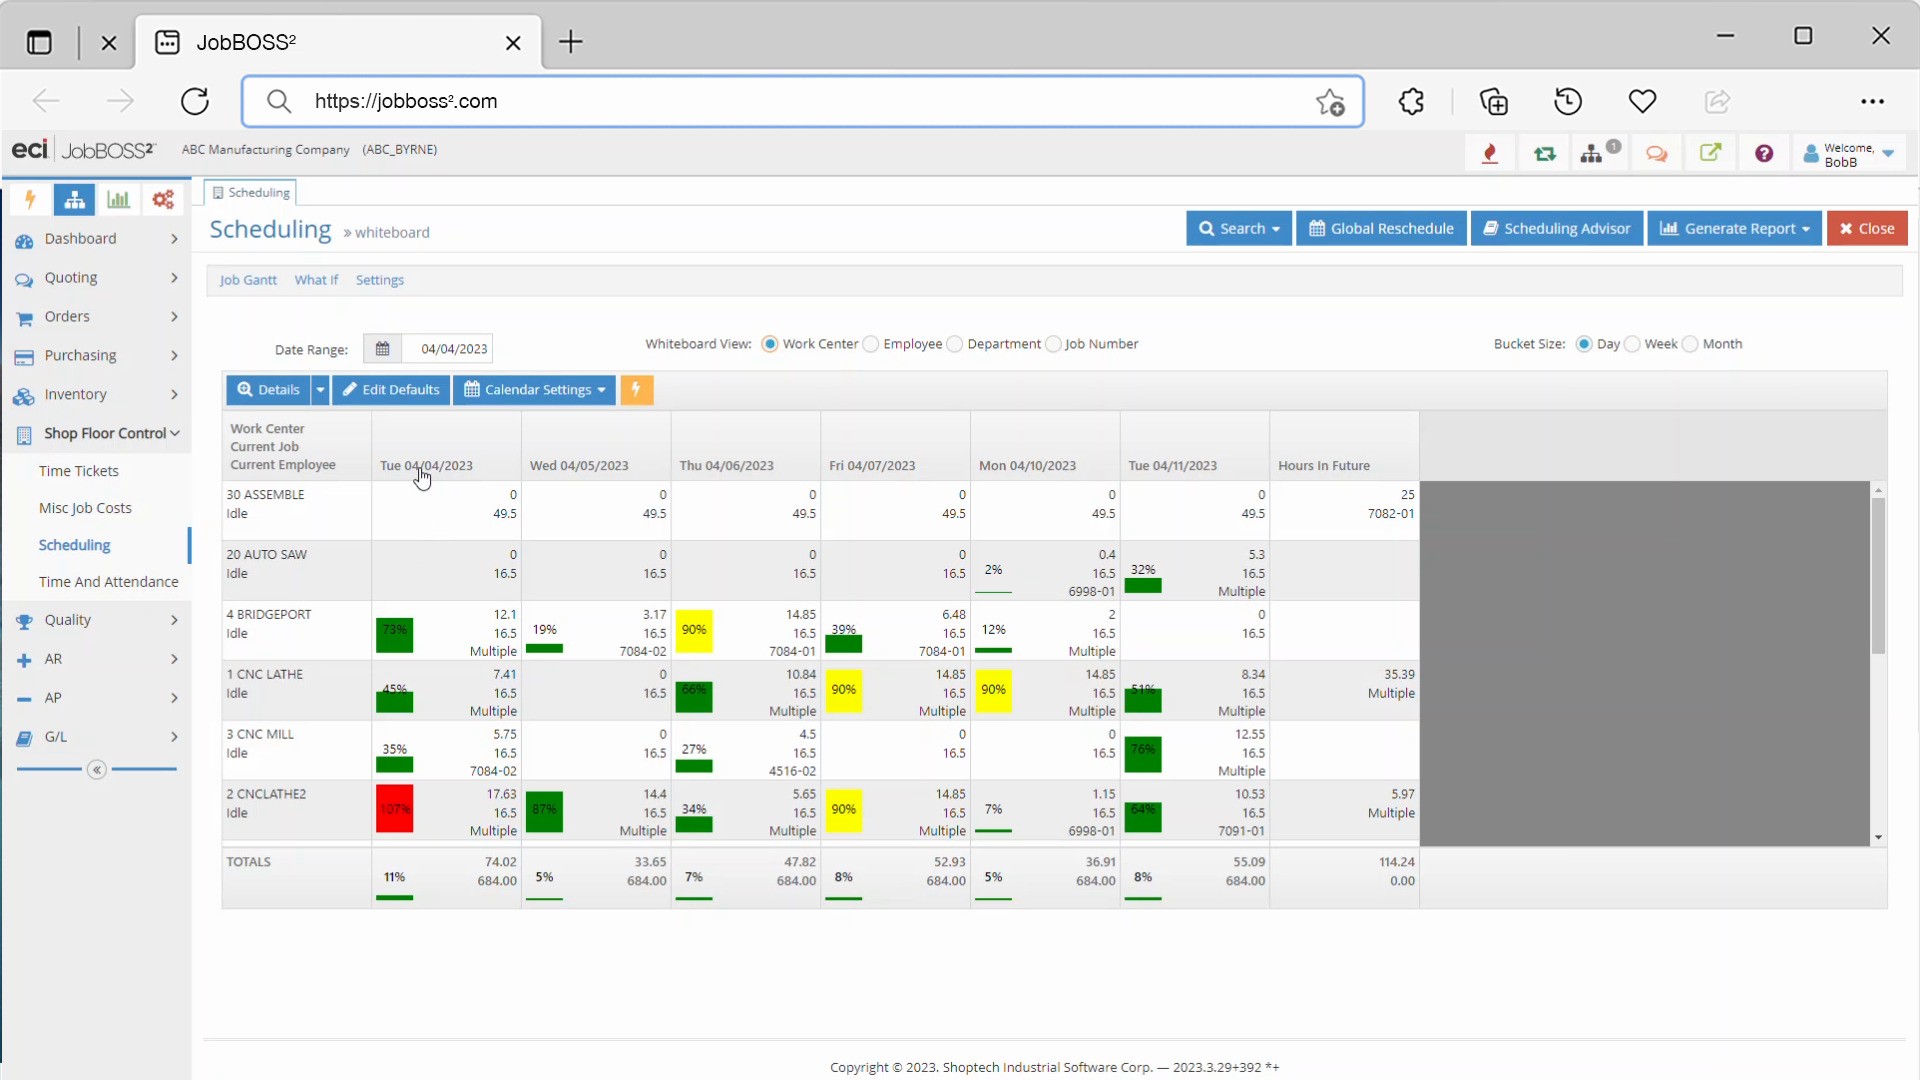This screenshot has height=1080, width=1920.
Task: Open the Job Gantt tab
Action: pos(248,280)
